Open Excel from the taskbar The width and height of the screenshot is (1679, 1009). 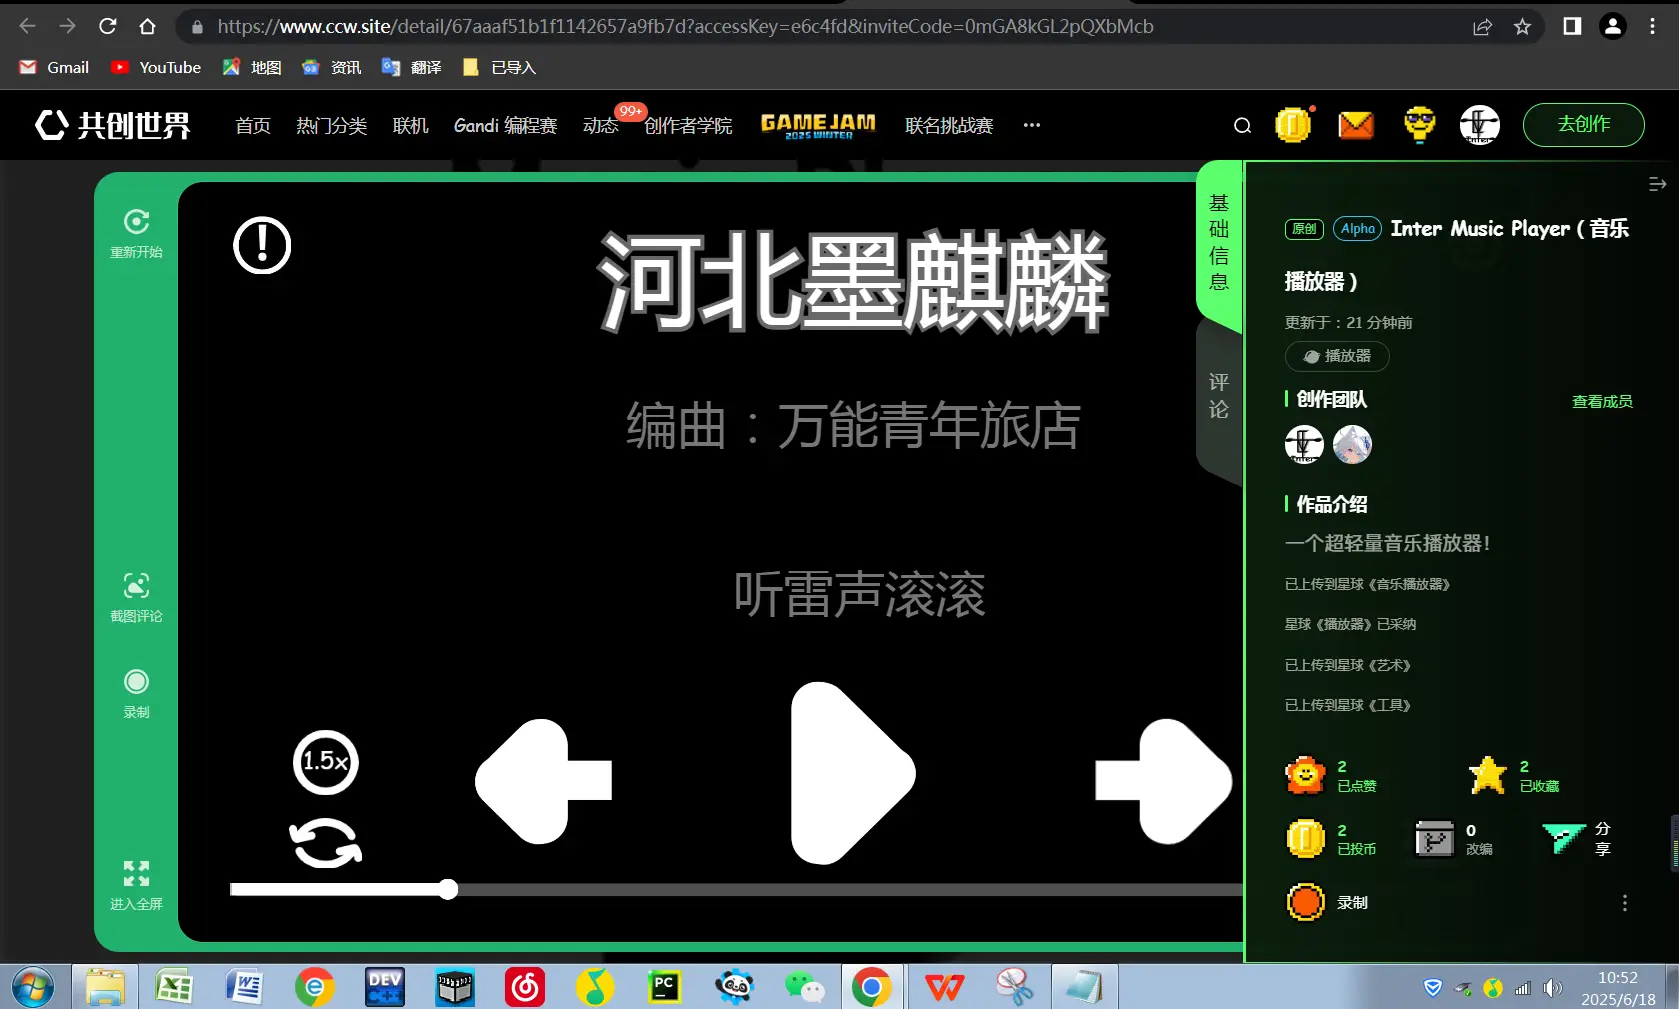(x=174, y=987)
